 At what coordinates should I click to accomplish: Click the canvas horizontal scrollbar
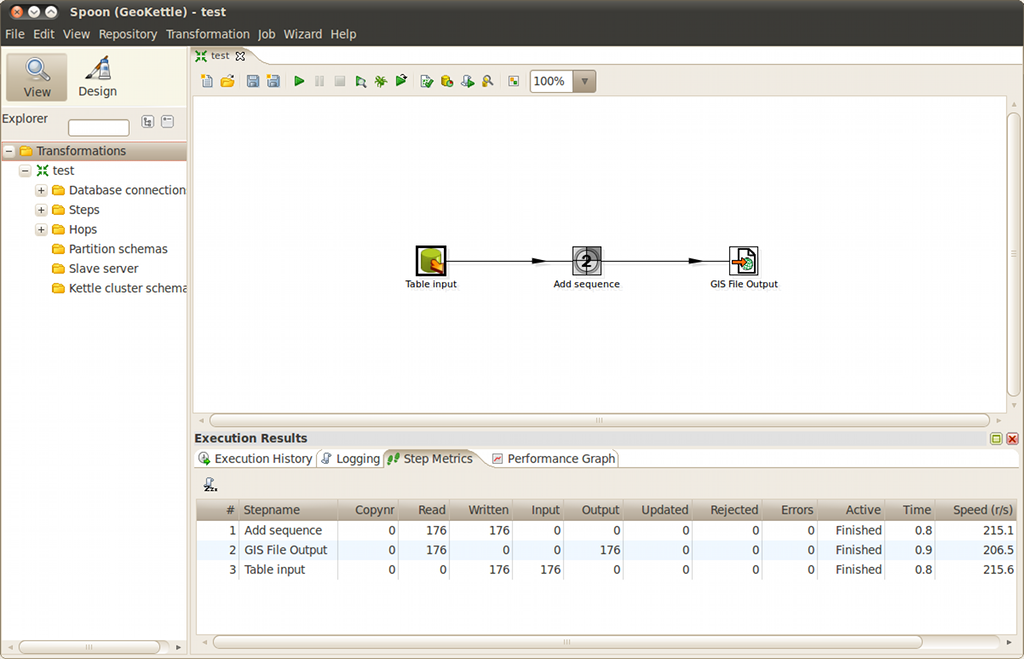pos(600,420)
